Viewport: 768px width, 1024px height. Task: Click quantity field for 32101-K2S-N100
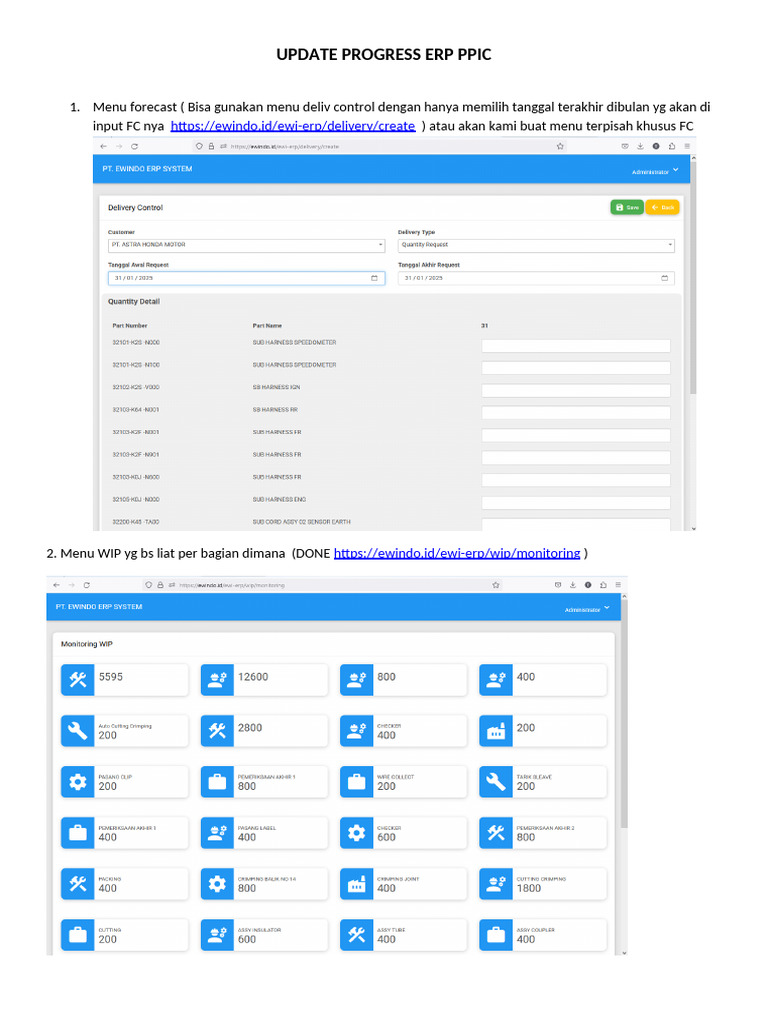pyautogui.click(x=576, y=368)
